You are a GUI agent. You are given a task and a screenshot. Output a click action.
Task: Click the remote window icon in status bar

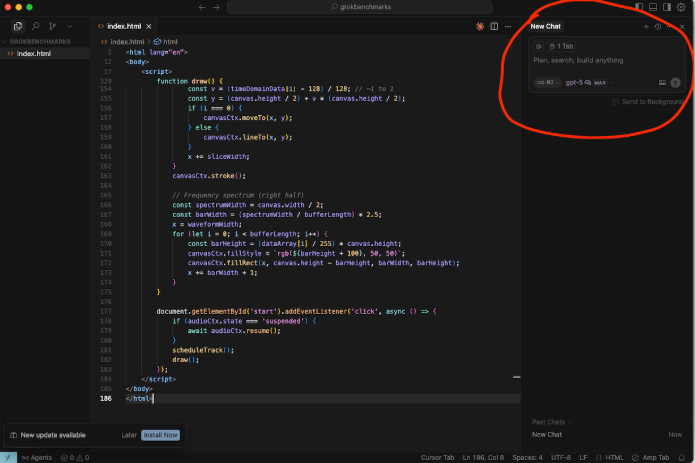(8, 458)
